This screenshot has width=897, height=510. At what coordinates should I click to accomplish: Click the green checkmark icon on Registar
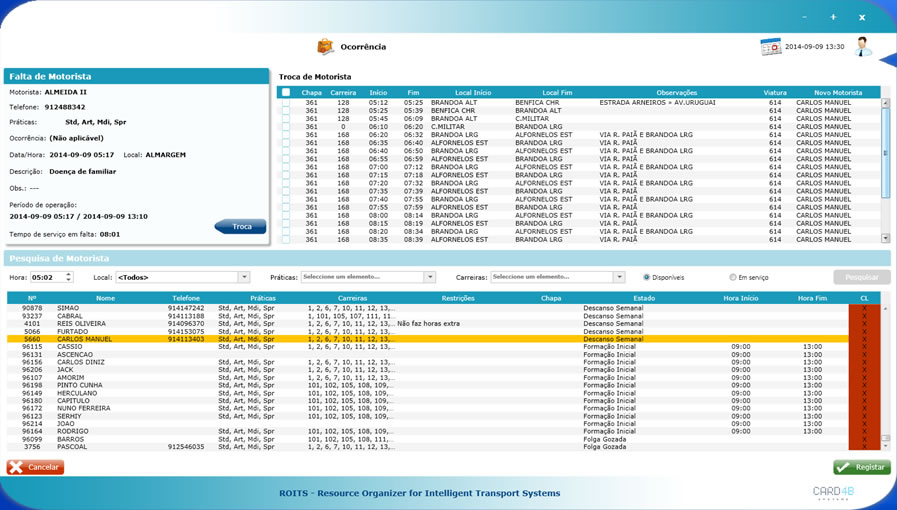pyautogui.click(x=844, y=467)
